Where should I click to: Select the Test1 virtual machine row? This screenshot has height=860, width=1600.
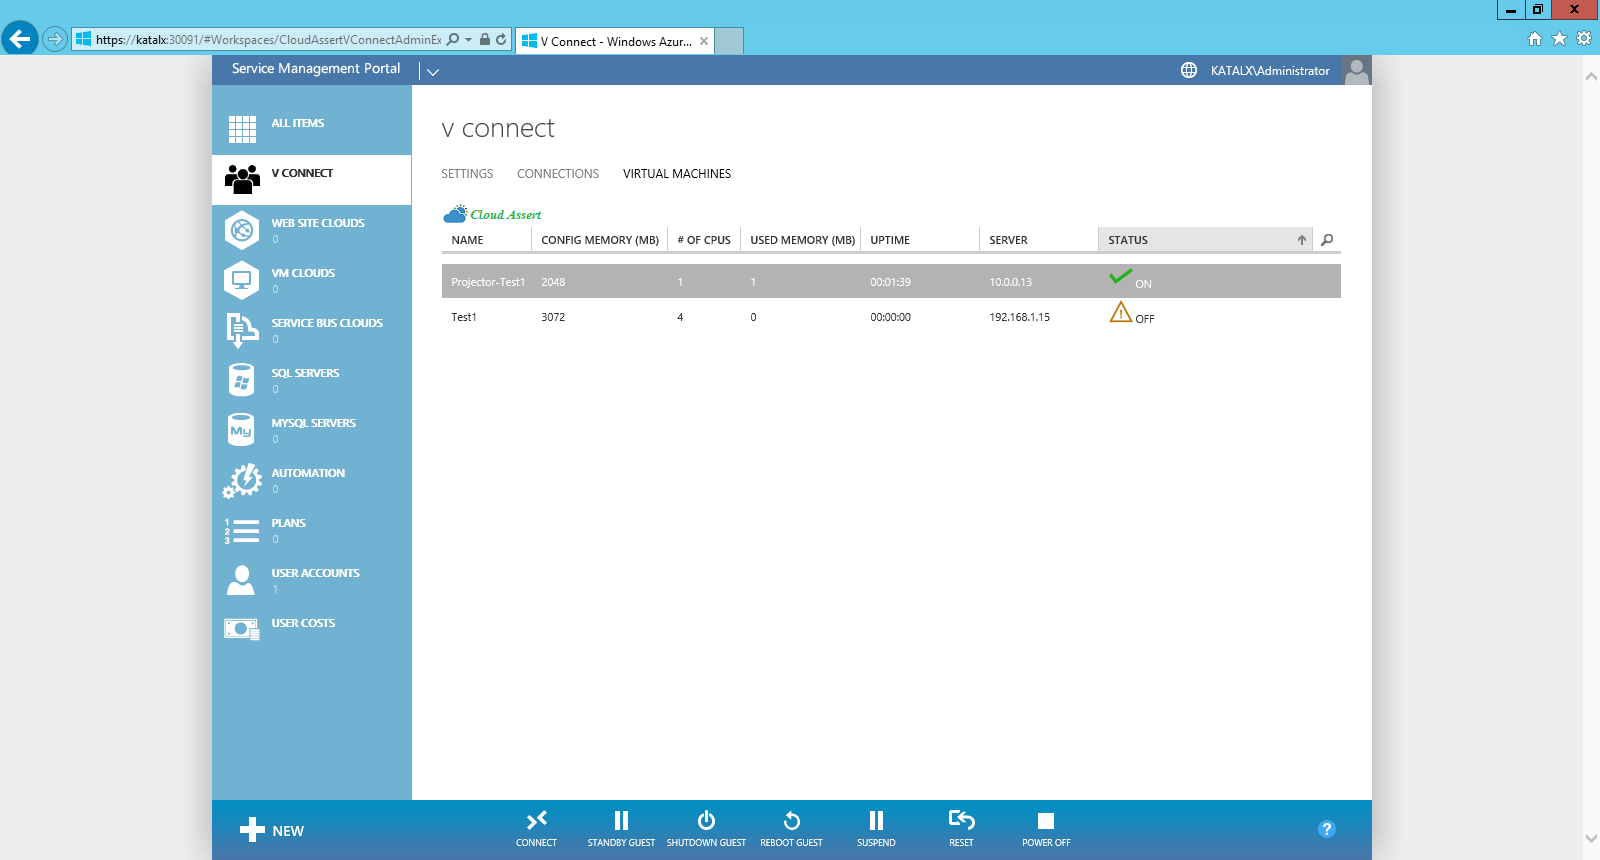coord(891,317)
